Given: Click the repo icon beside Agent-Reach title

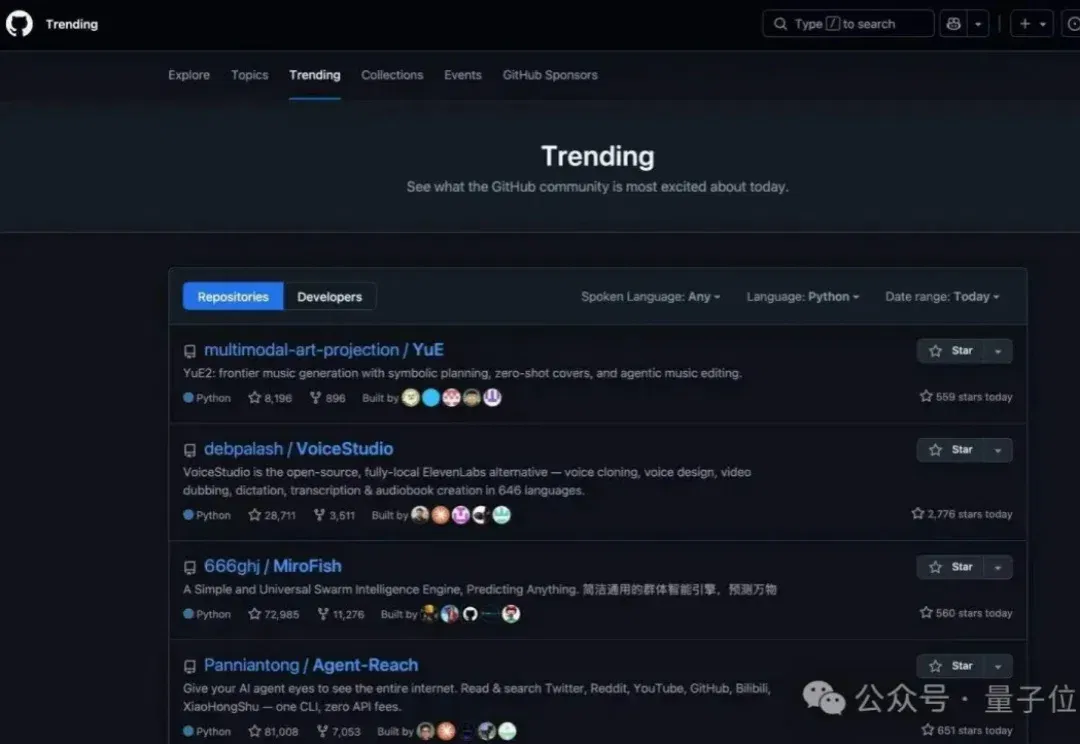Looking at the screenshot, I should pyautogui.click(x=190, y=667).
